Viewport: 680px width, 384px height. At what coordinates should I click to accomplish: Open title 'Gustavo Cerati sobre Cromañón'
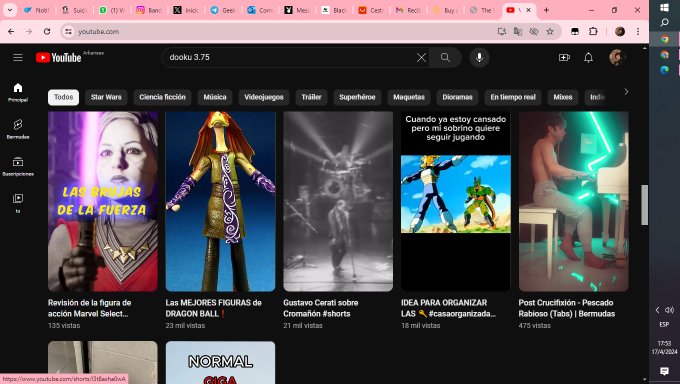(x=320, y=308)
